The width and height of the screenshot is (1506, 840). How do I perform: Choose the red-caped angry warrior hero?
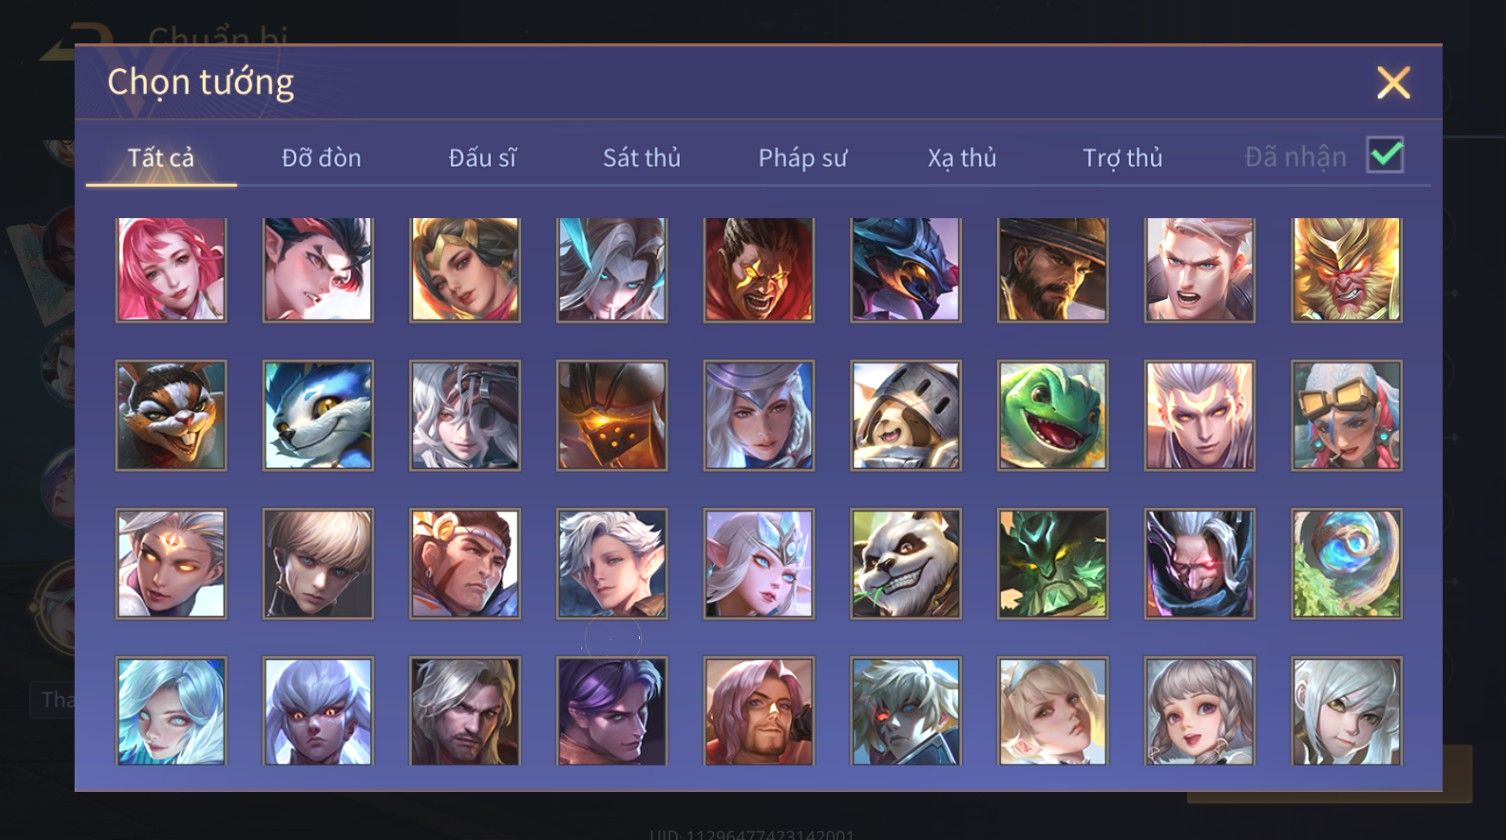point(758,269)
